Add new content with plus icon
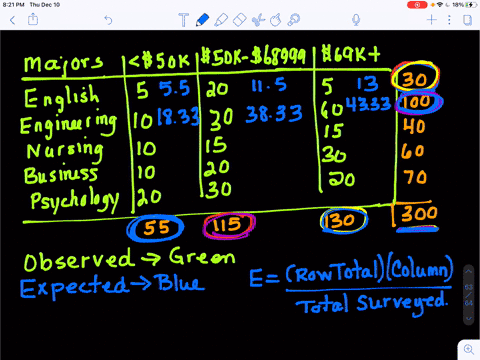The image size is (480, 360). [432, 20]
